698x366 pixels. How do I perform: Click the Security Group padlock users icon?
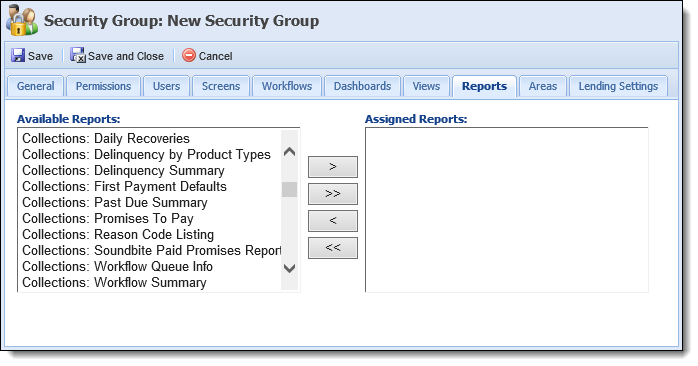[21, 20]
